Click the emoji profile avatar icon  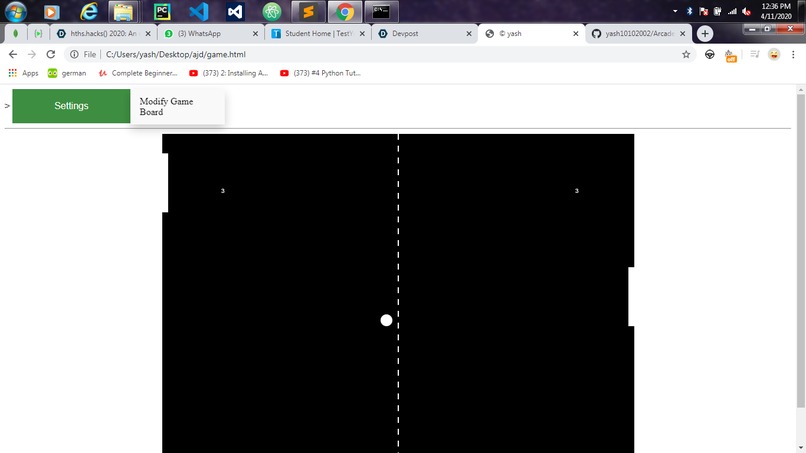[x=774, y=54]
